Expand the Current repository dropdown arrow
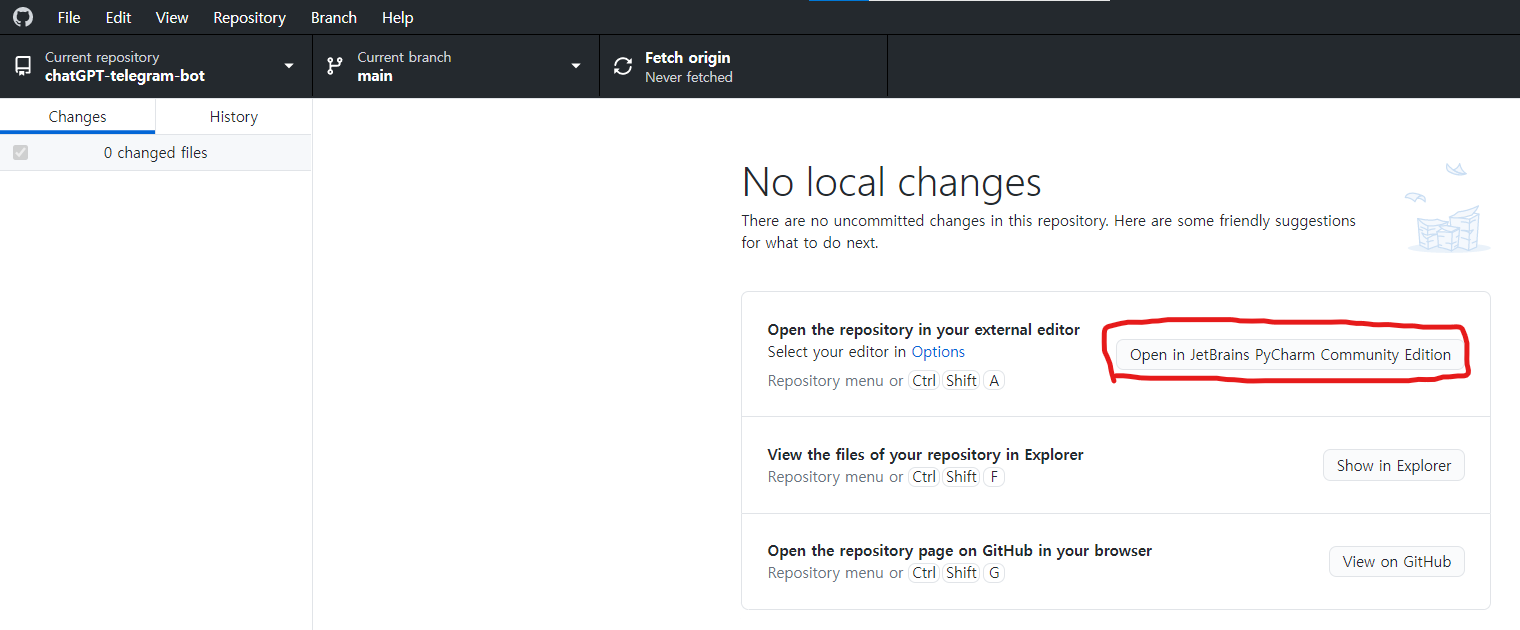This screenshot has height=630, width=1520. coord(289,66)
